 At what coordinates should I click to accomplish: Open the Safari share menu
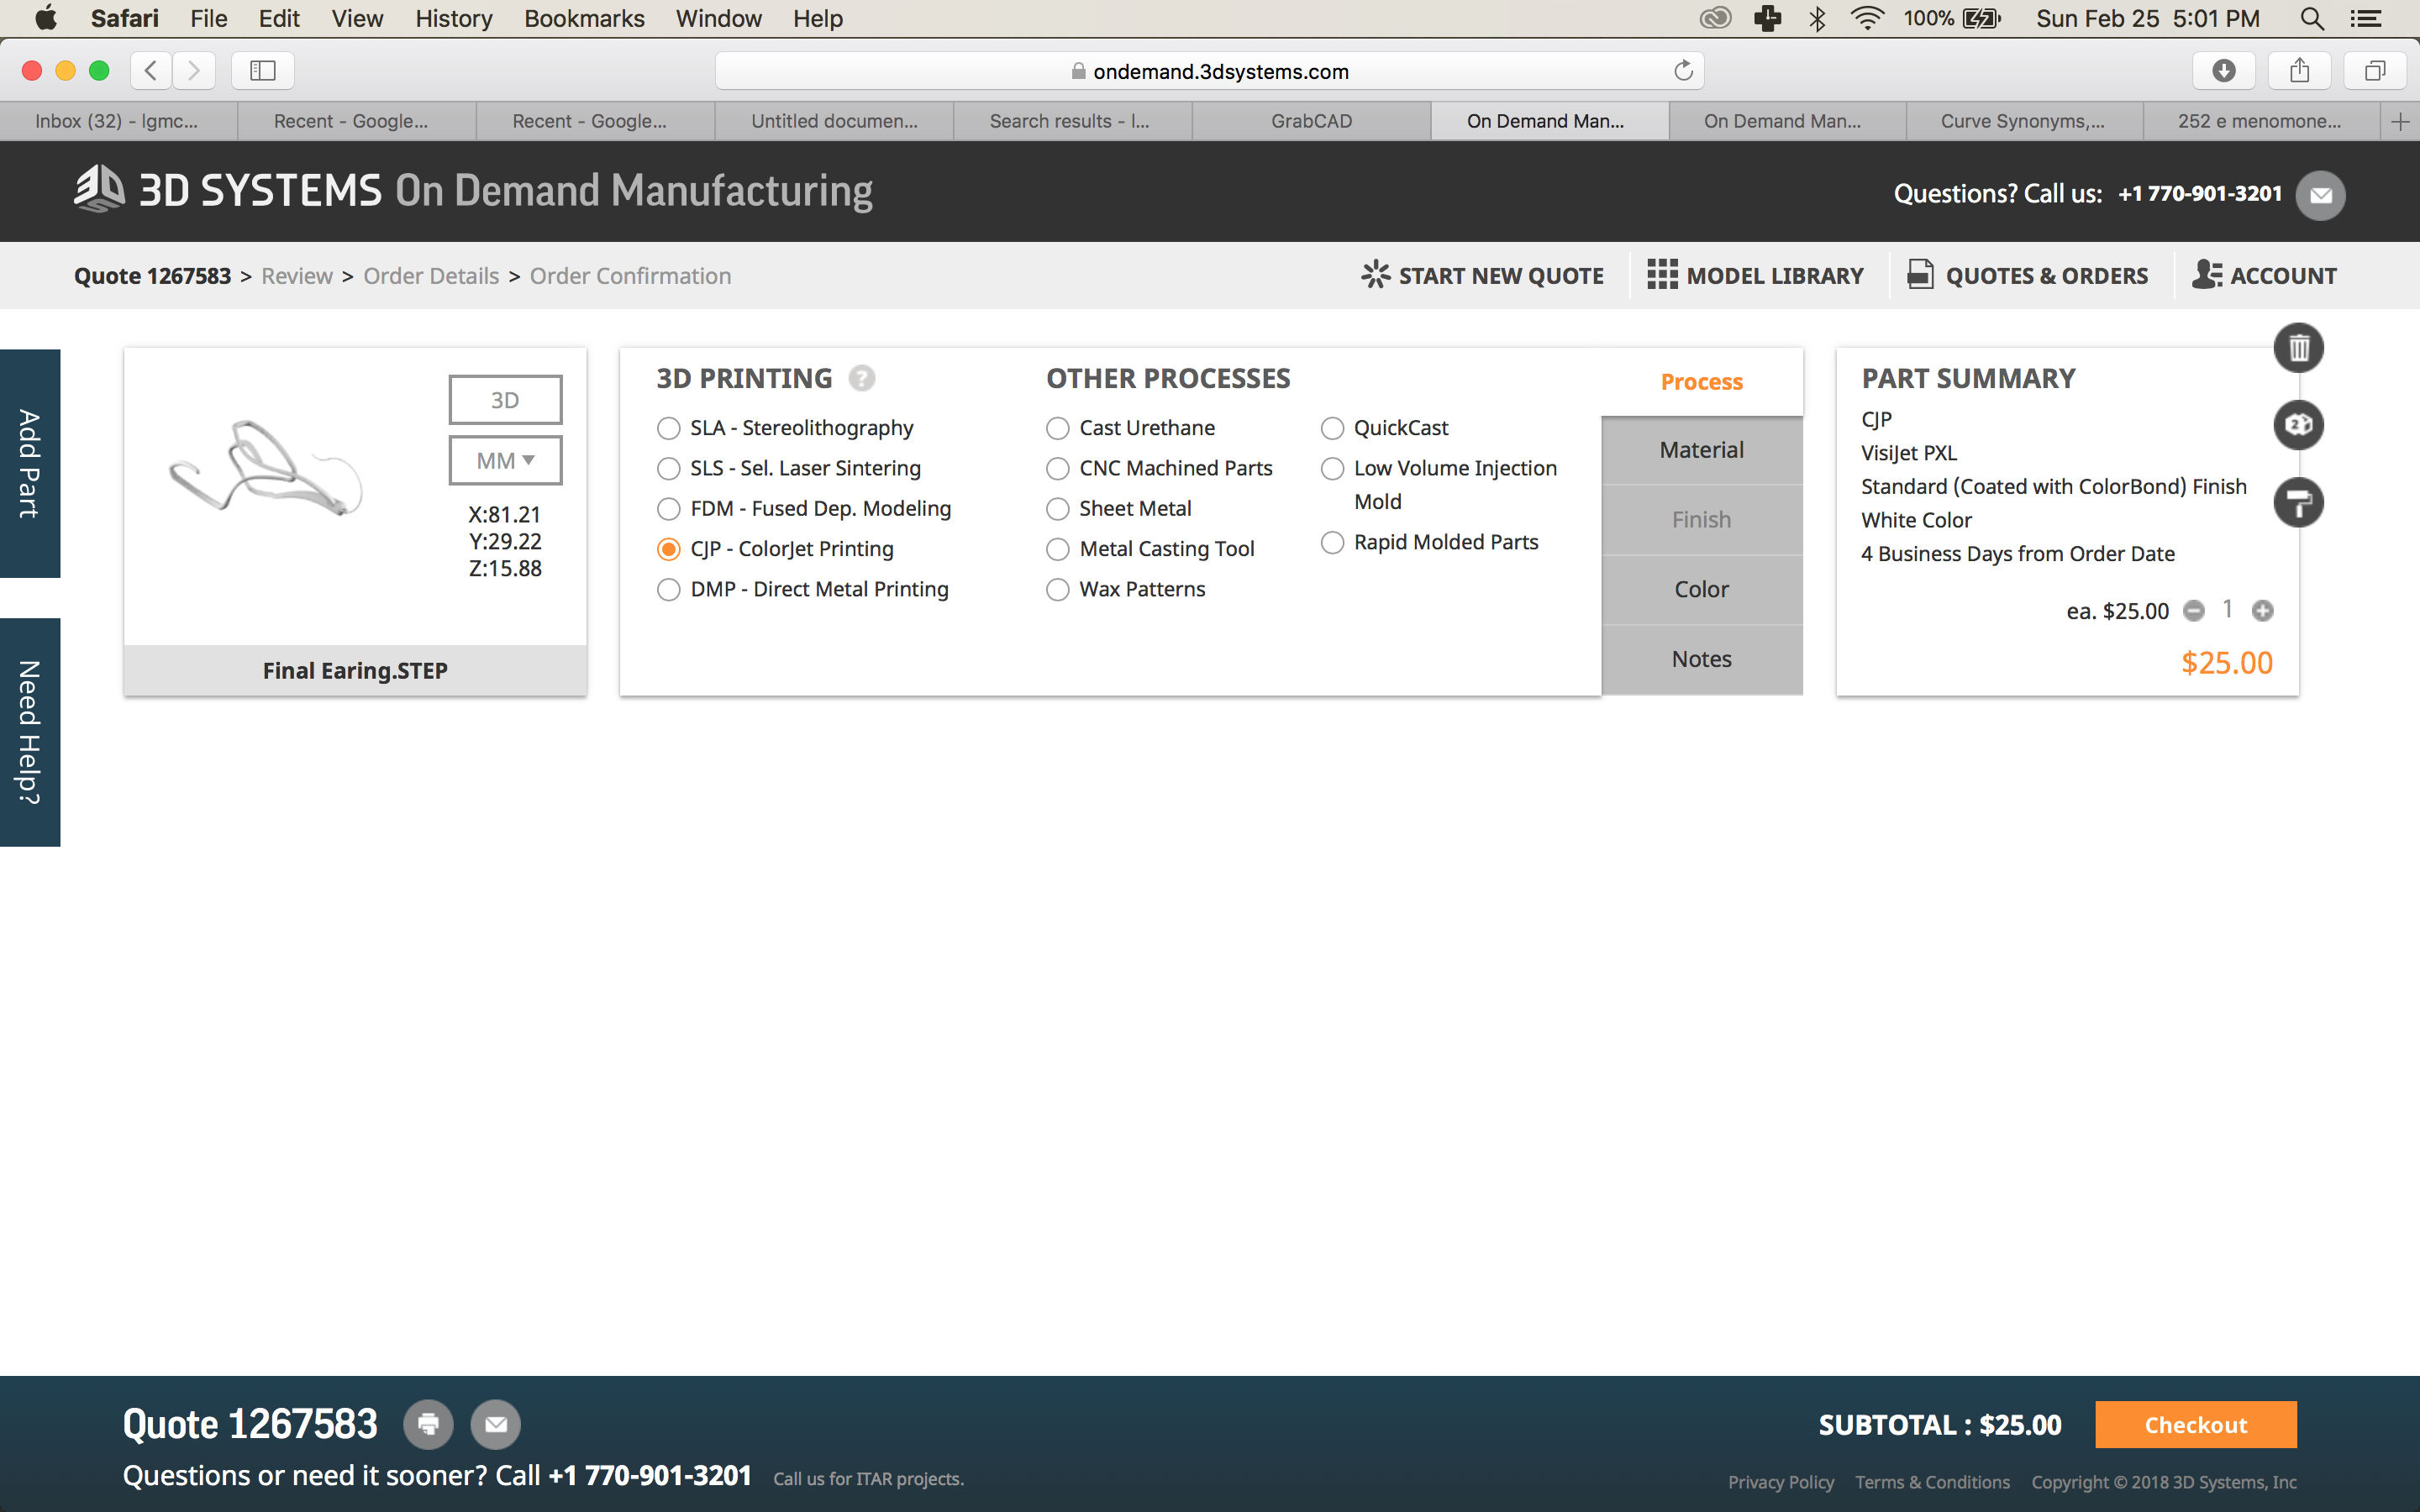coord(2299,70)
